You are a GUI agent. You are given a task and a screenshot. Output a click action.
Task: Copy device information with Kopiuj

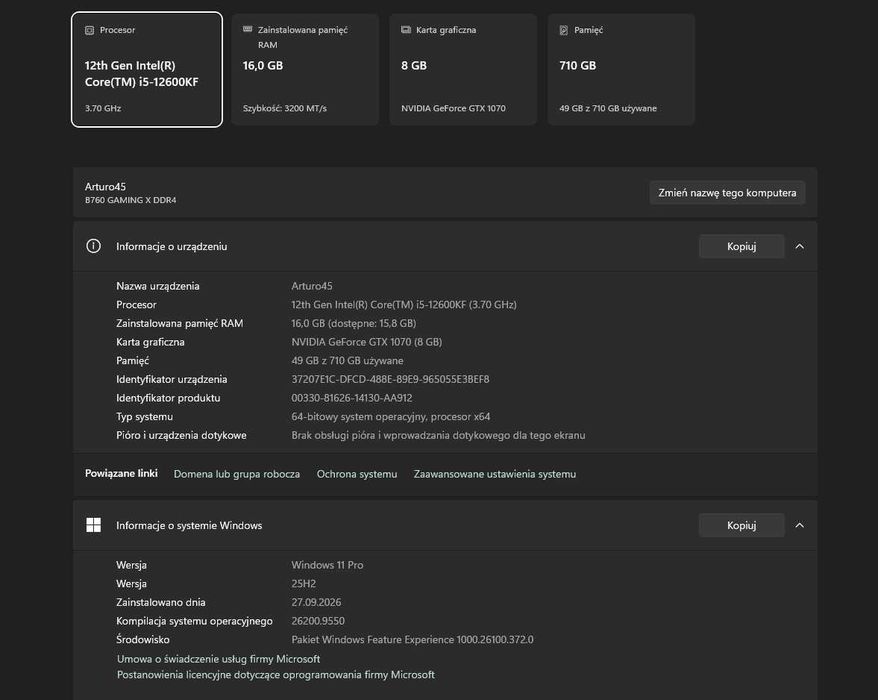click(x=741, y=246)
